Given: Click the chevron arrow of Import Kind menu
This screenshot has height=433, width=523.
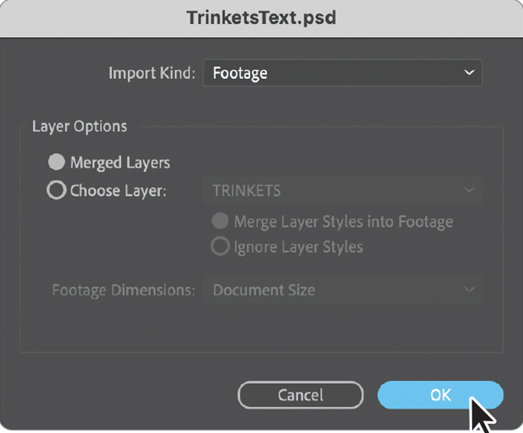Looking at the screenshot, I should (469, 72).
